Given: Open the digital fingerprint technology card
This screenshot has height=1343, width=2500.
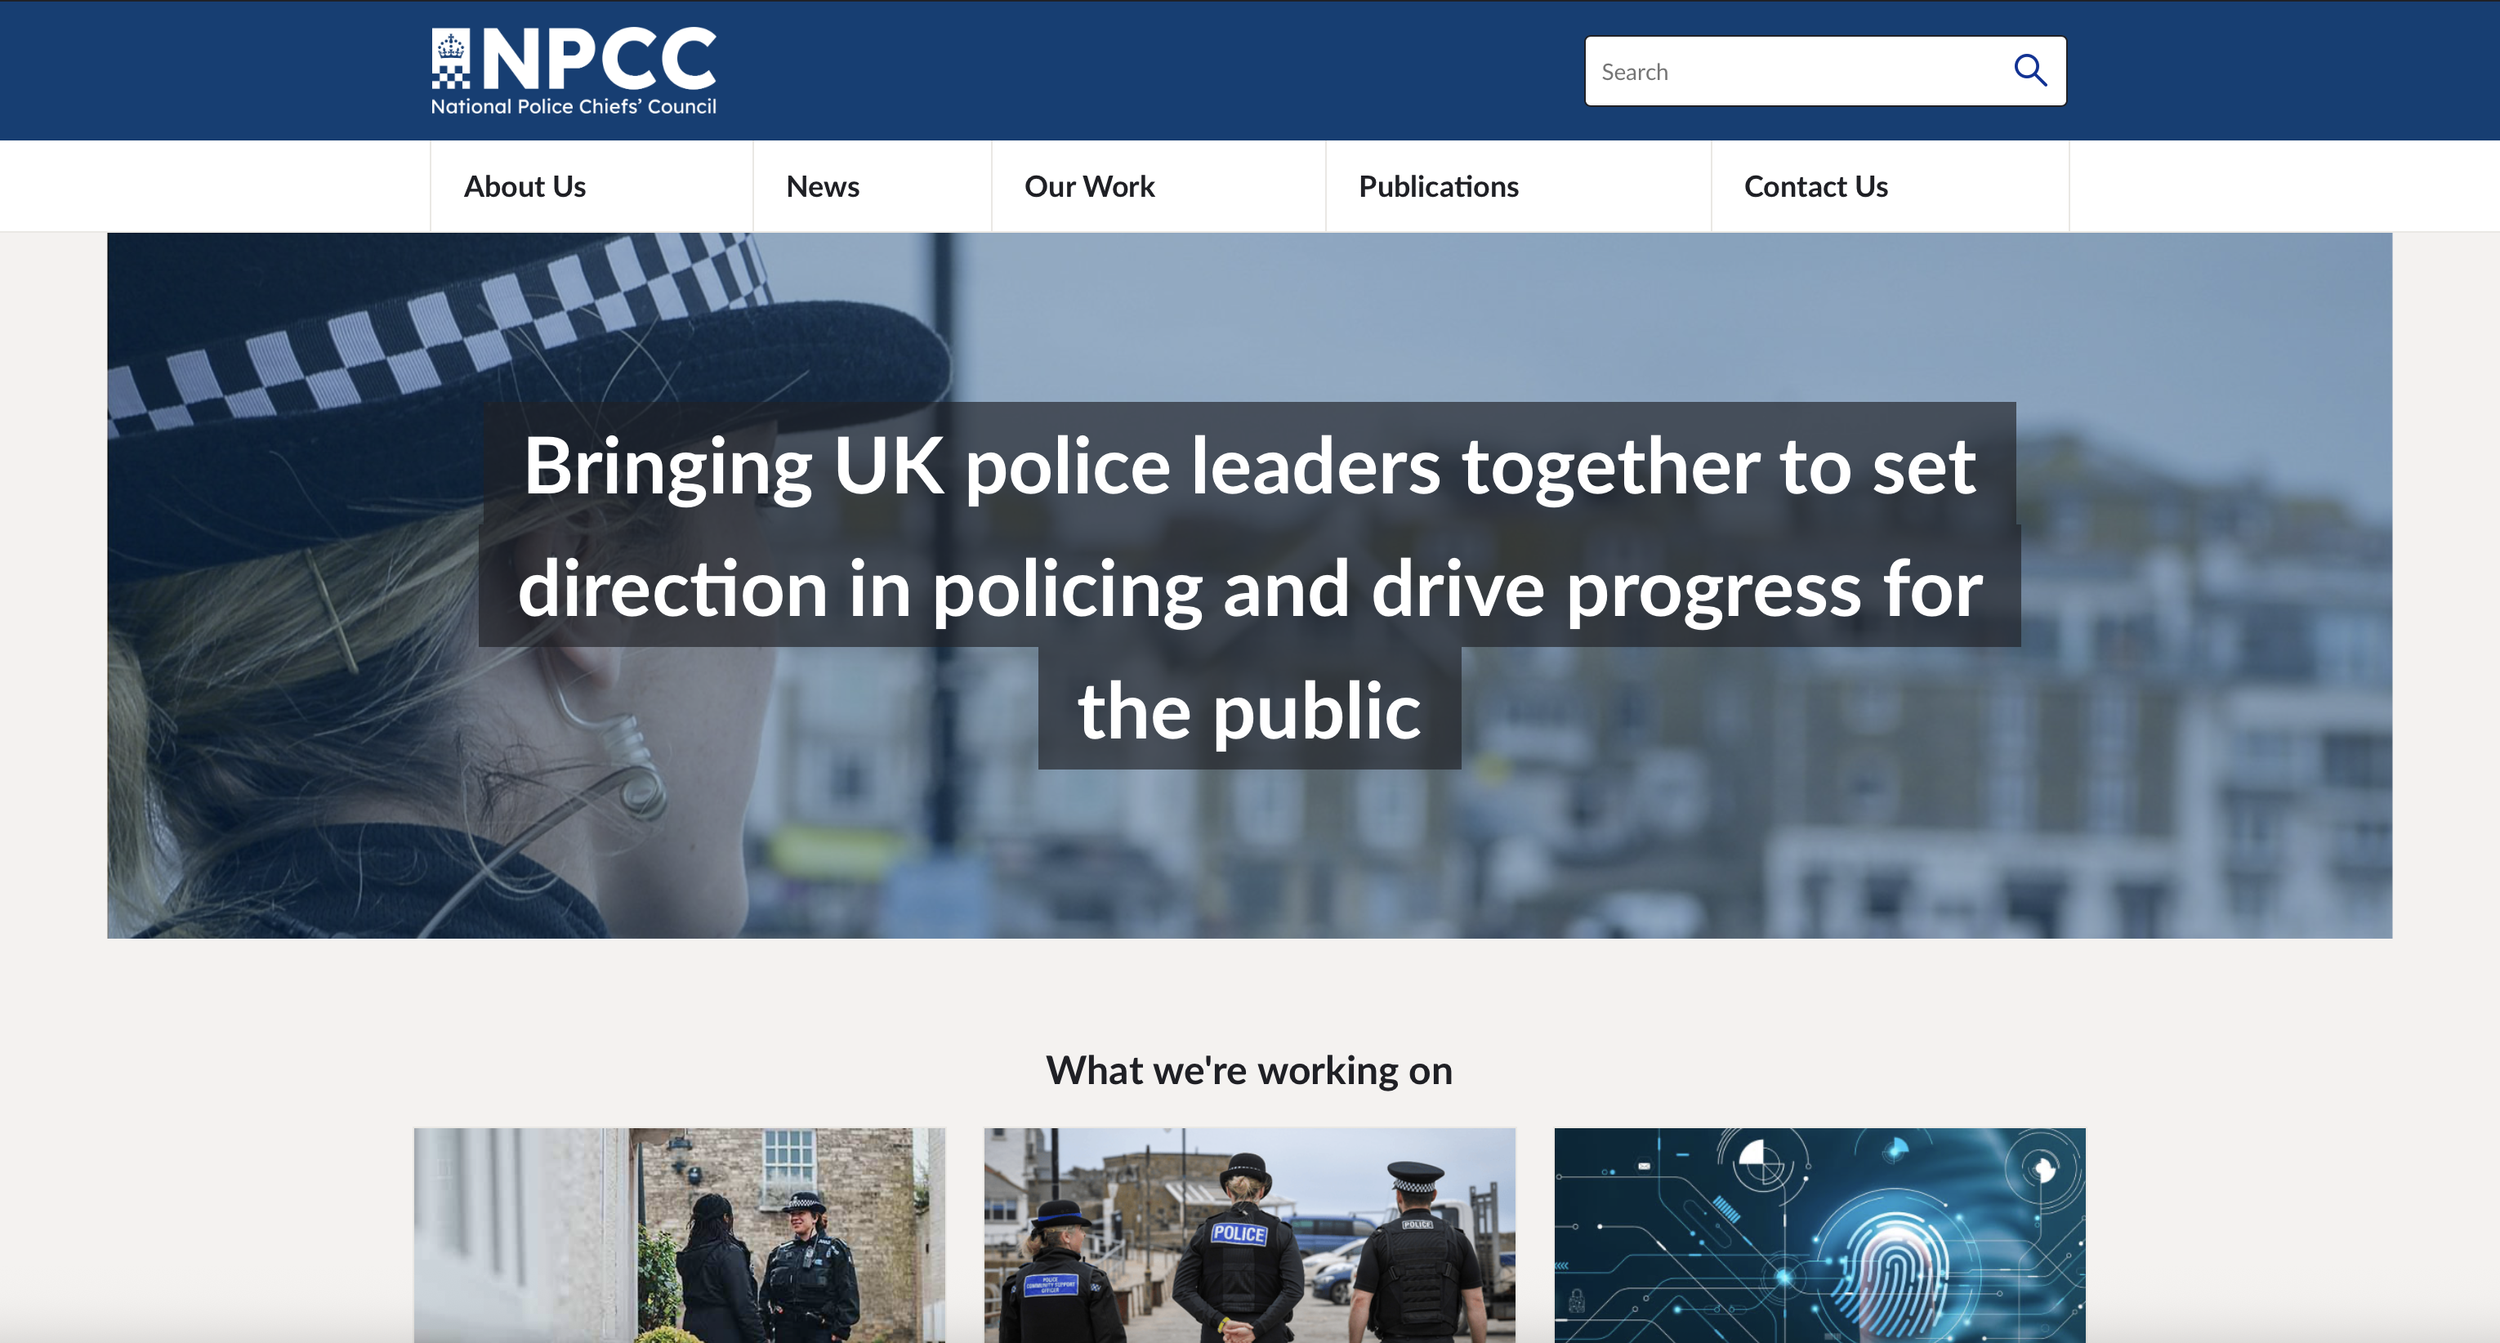Looking at the screenshot, I should pyautogui.click(x=1819, y=1235).
